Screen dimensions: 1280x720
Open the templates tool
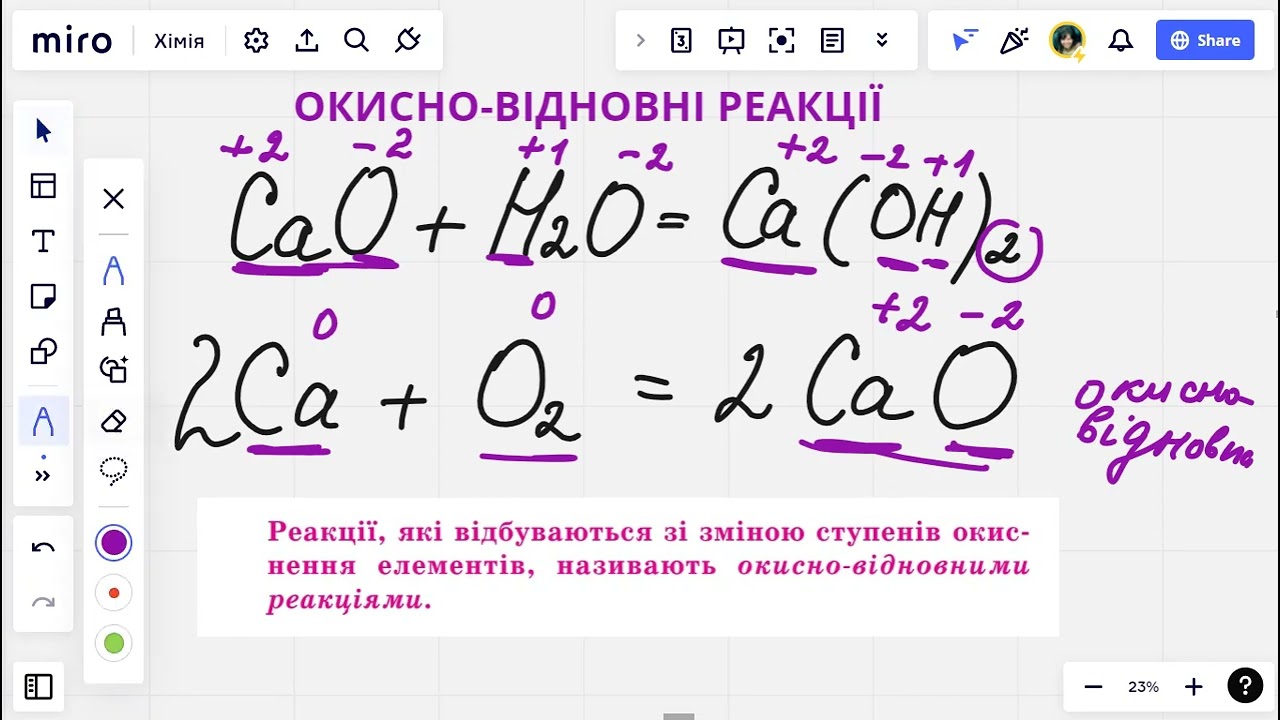pyautogui.click(x=43, y=186)
